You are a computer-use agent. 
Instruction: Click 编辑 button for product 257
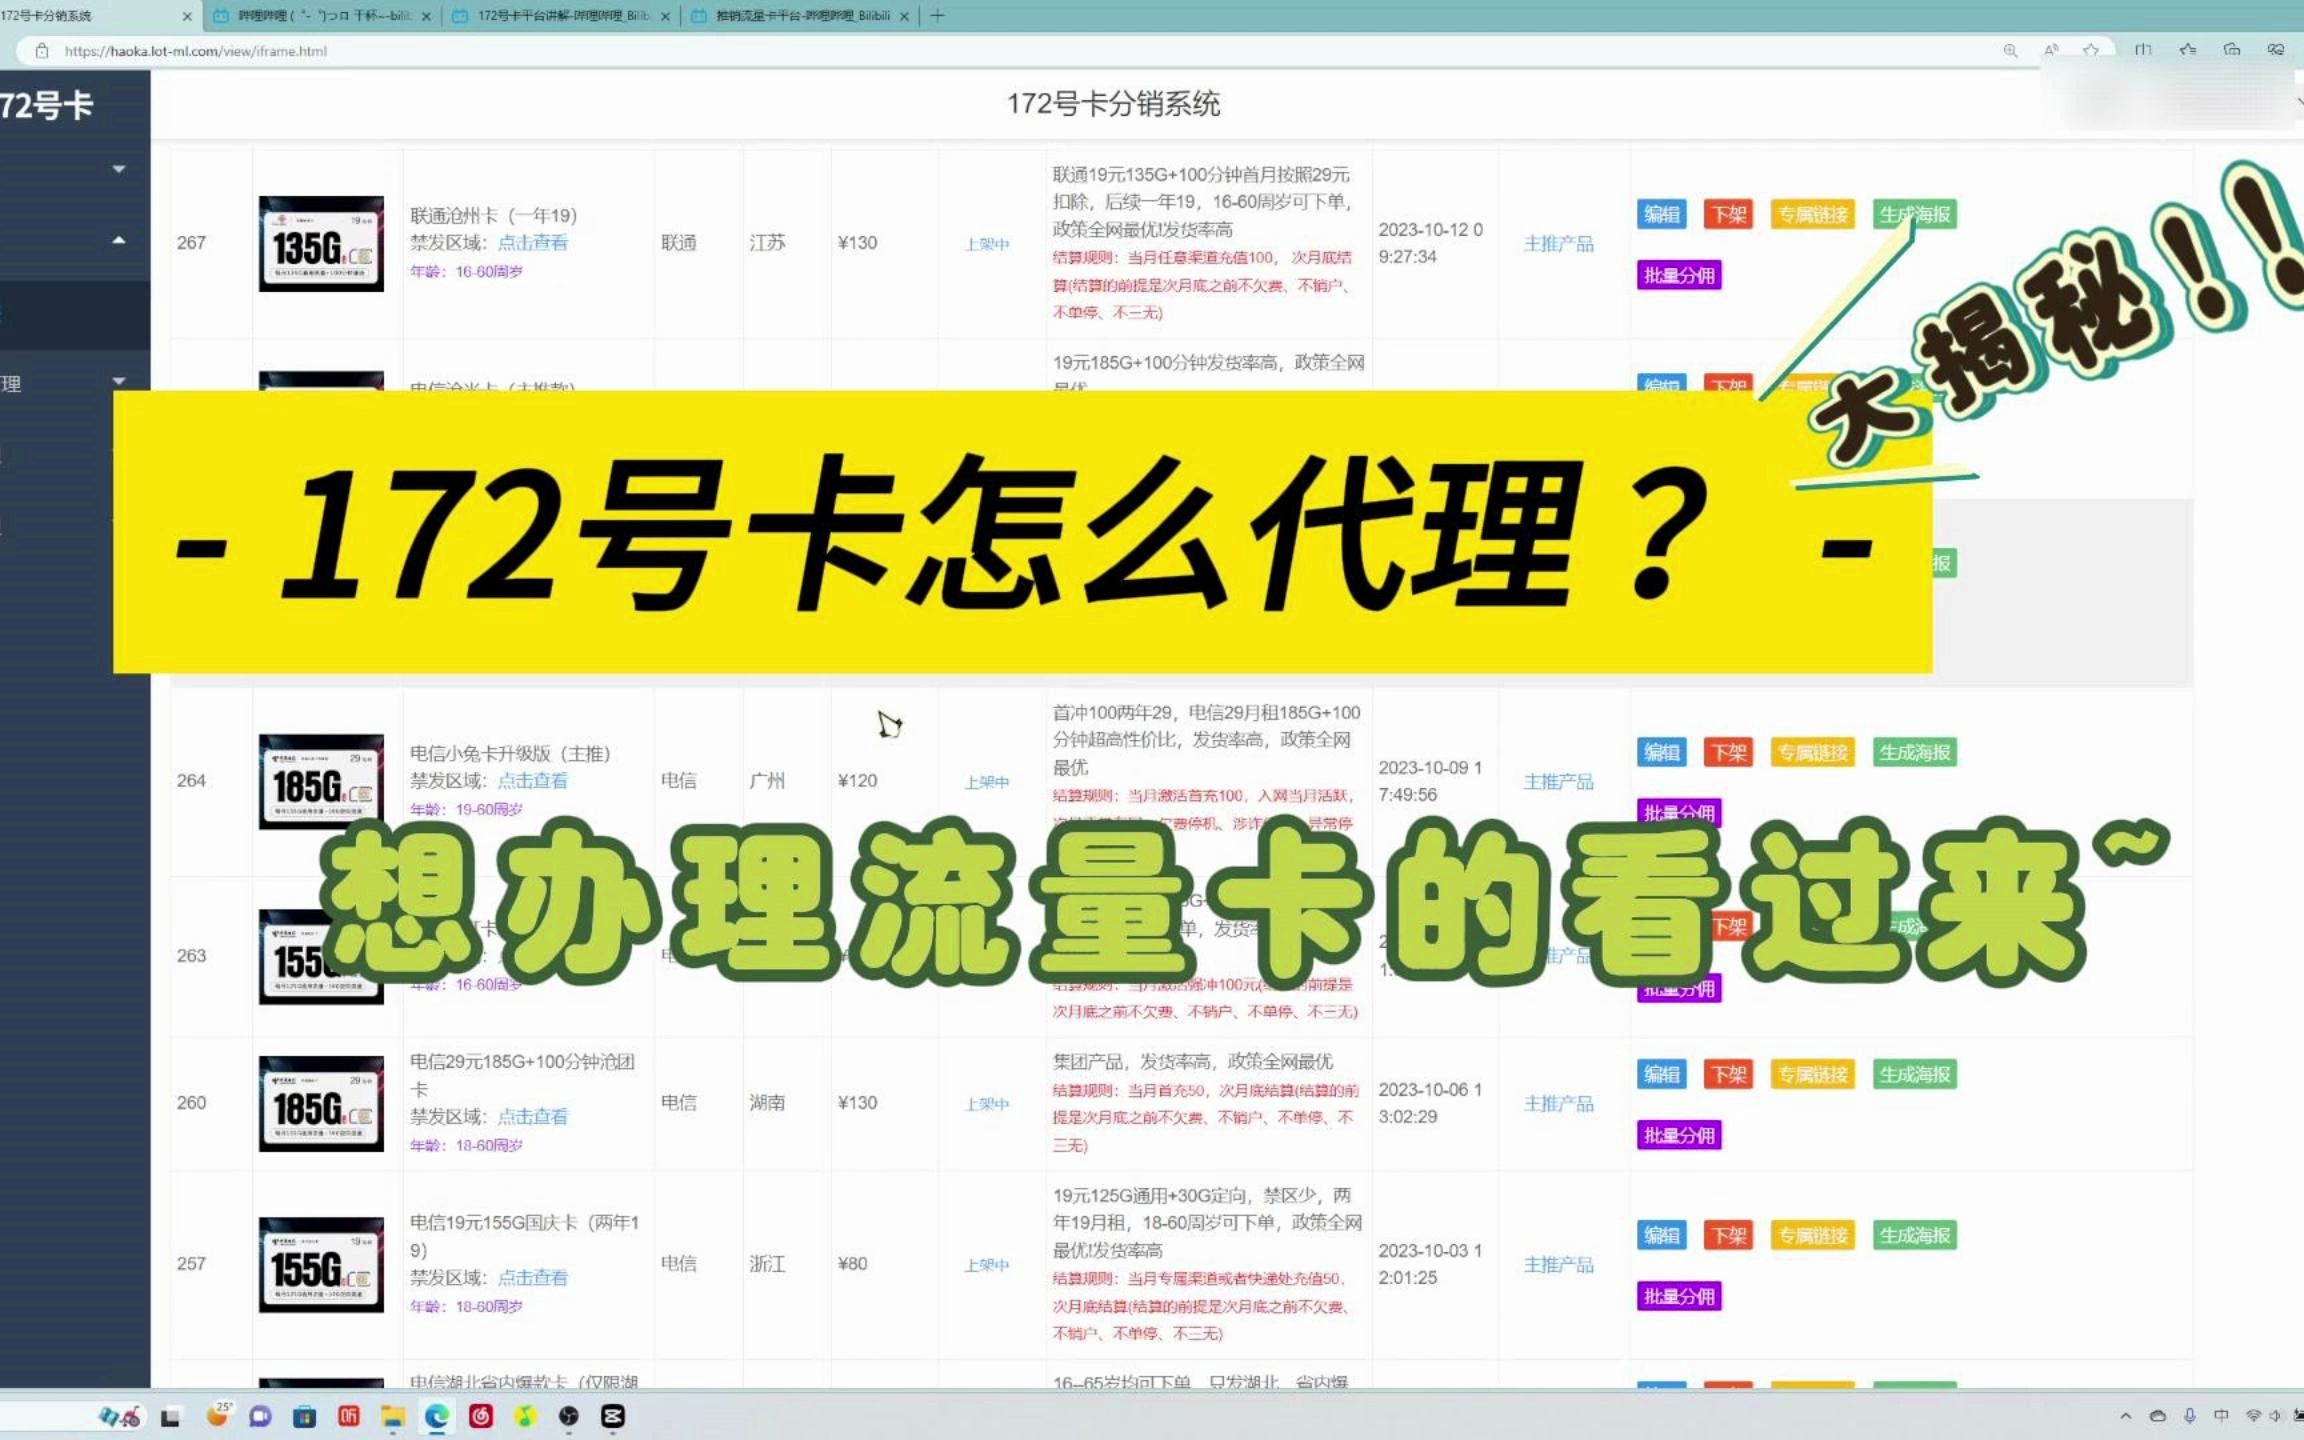[1661, 1235]
